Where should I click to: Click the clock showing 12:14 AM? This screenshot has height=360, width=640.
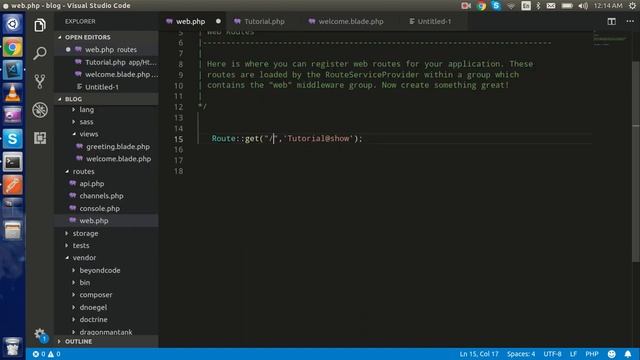click(608, 6)
